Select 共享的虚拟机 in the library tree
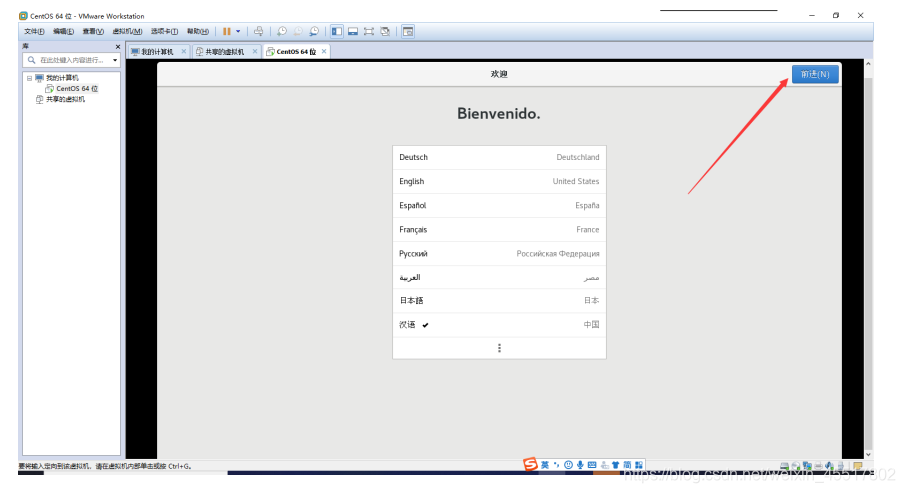This screenshot has height=493, width=905. coord(65,99)
